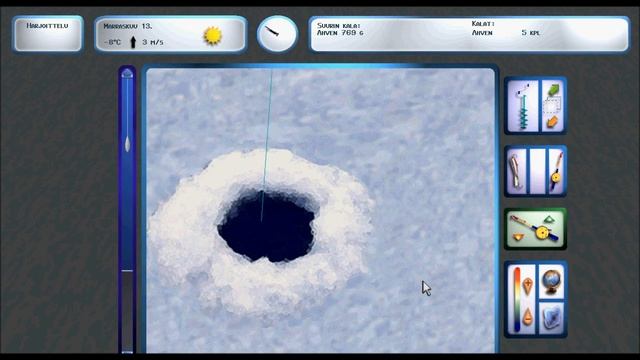Pick the ice fishing rod slot
This screenshot has height=360, width=640.
[x=556, y=171]
